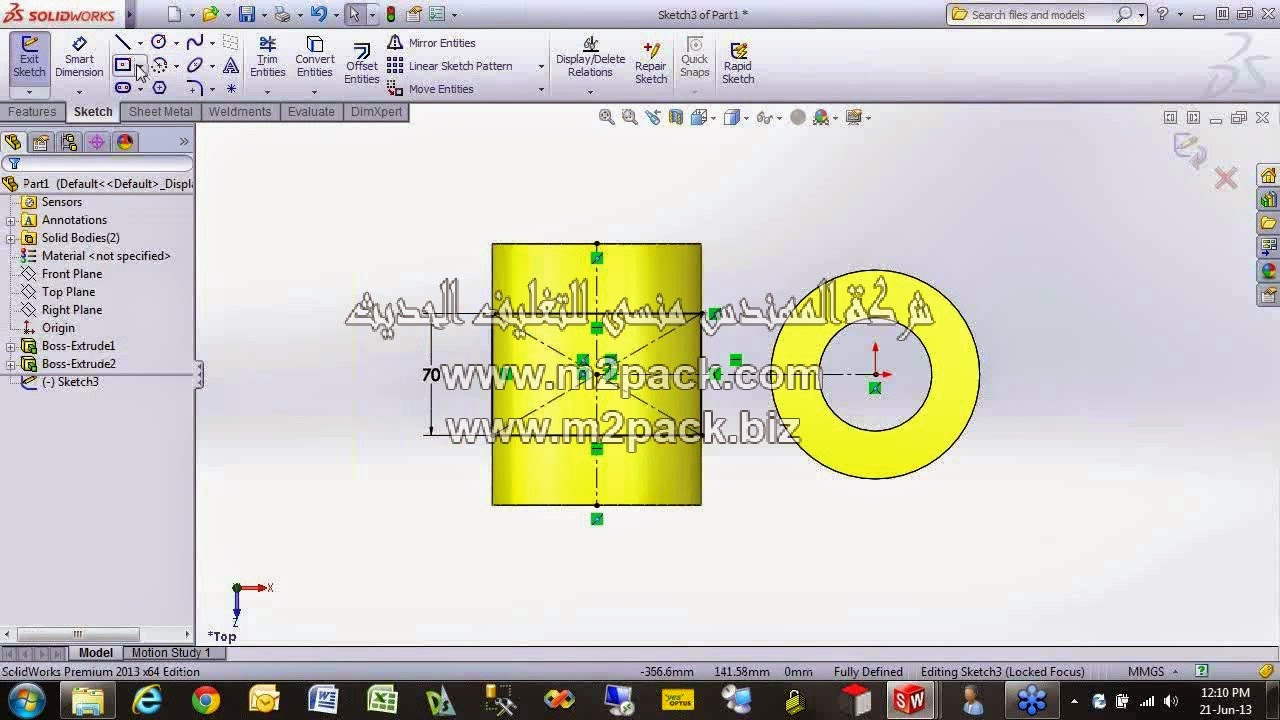Click sketch confirmation corner exit icon

pos(1190,149)
